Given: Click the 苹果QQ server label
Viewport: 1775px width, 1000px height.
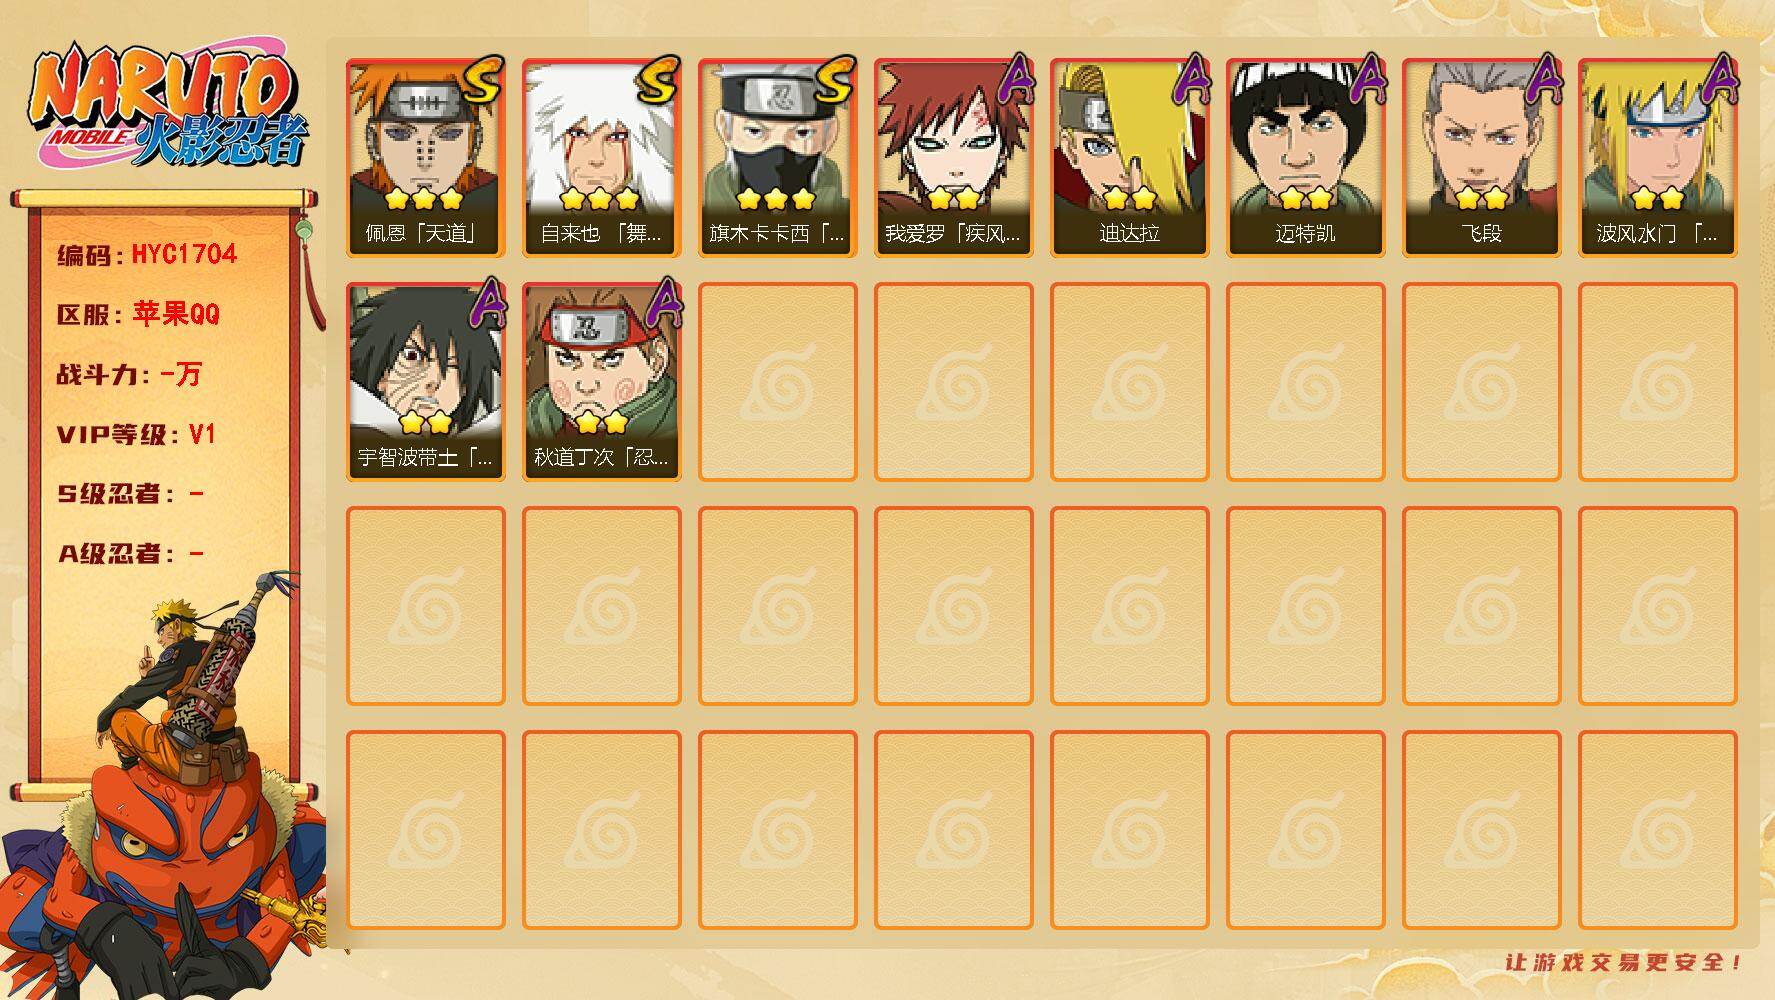Looking at the screenshot, I should coord(176,314).
